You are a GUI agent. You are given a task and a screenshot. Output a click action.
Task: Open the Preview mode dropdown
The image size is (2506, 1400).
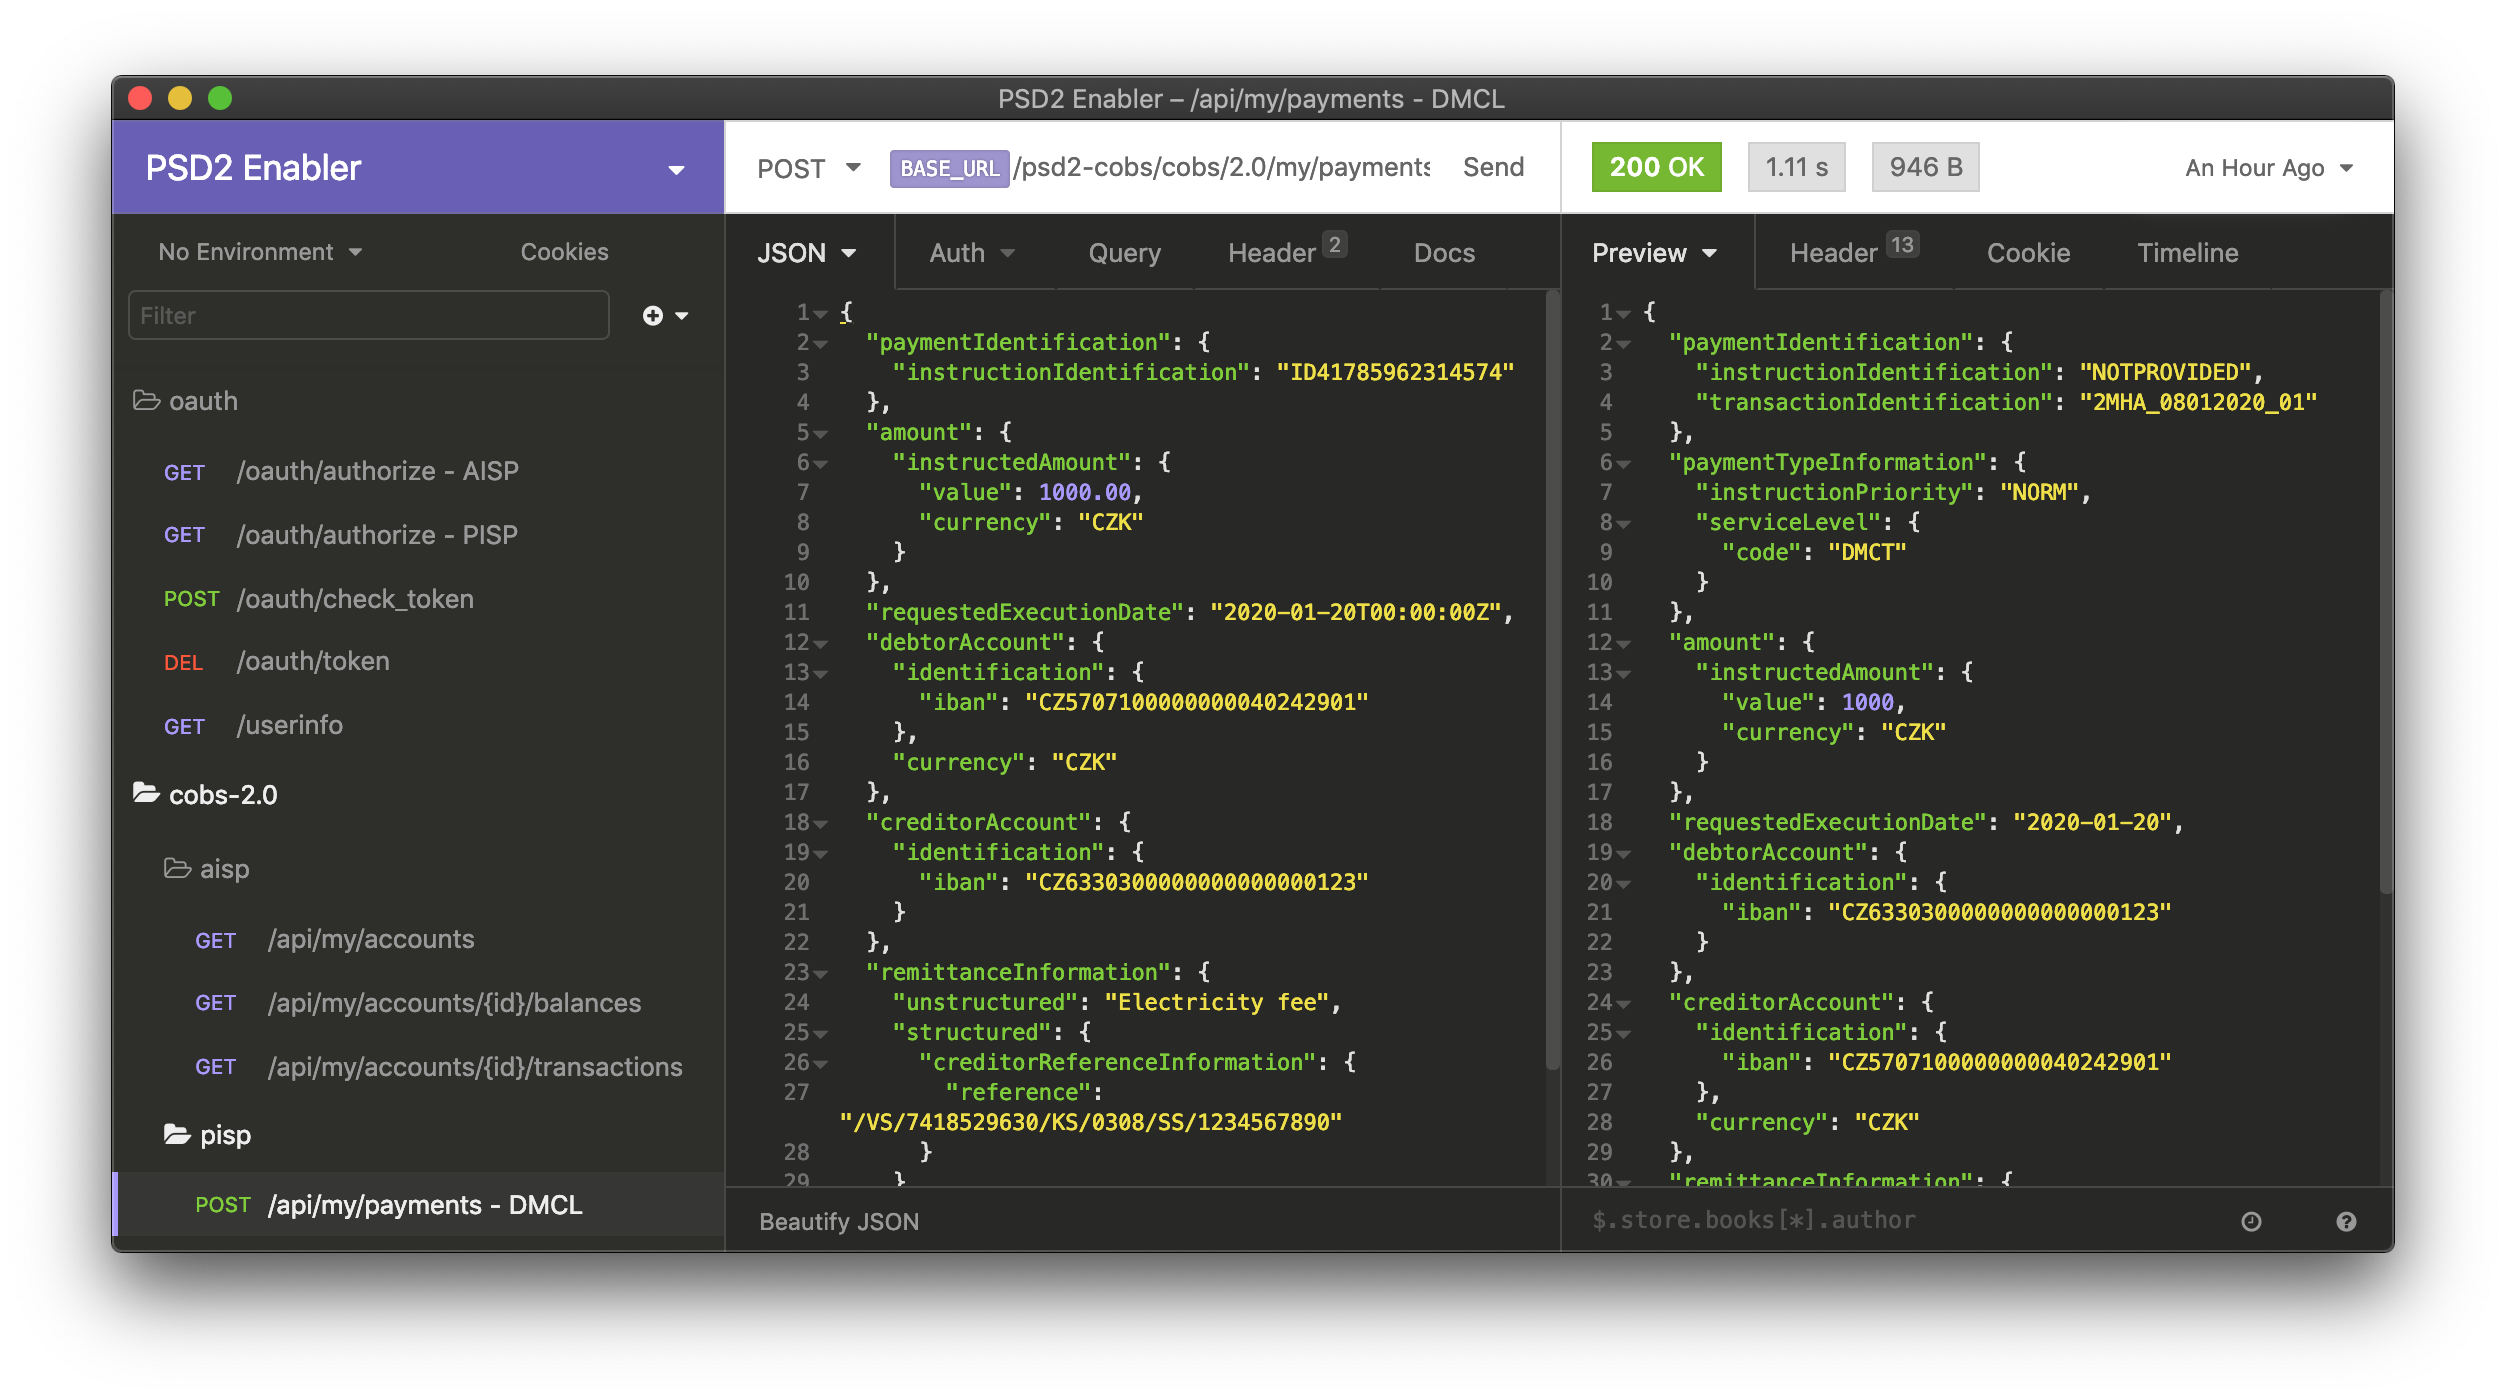[1654, 253]
